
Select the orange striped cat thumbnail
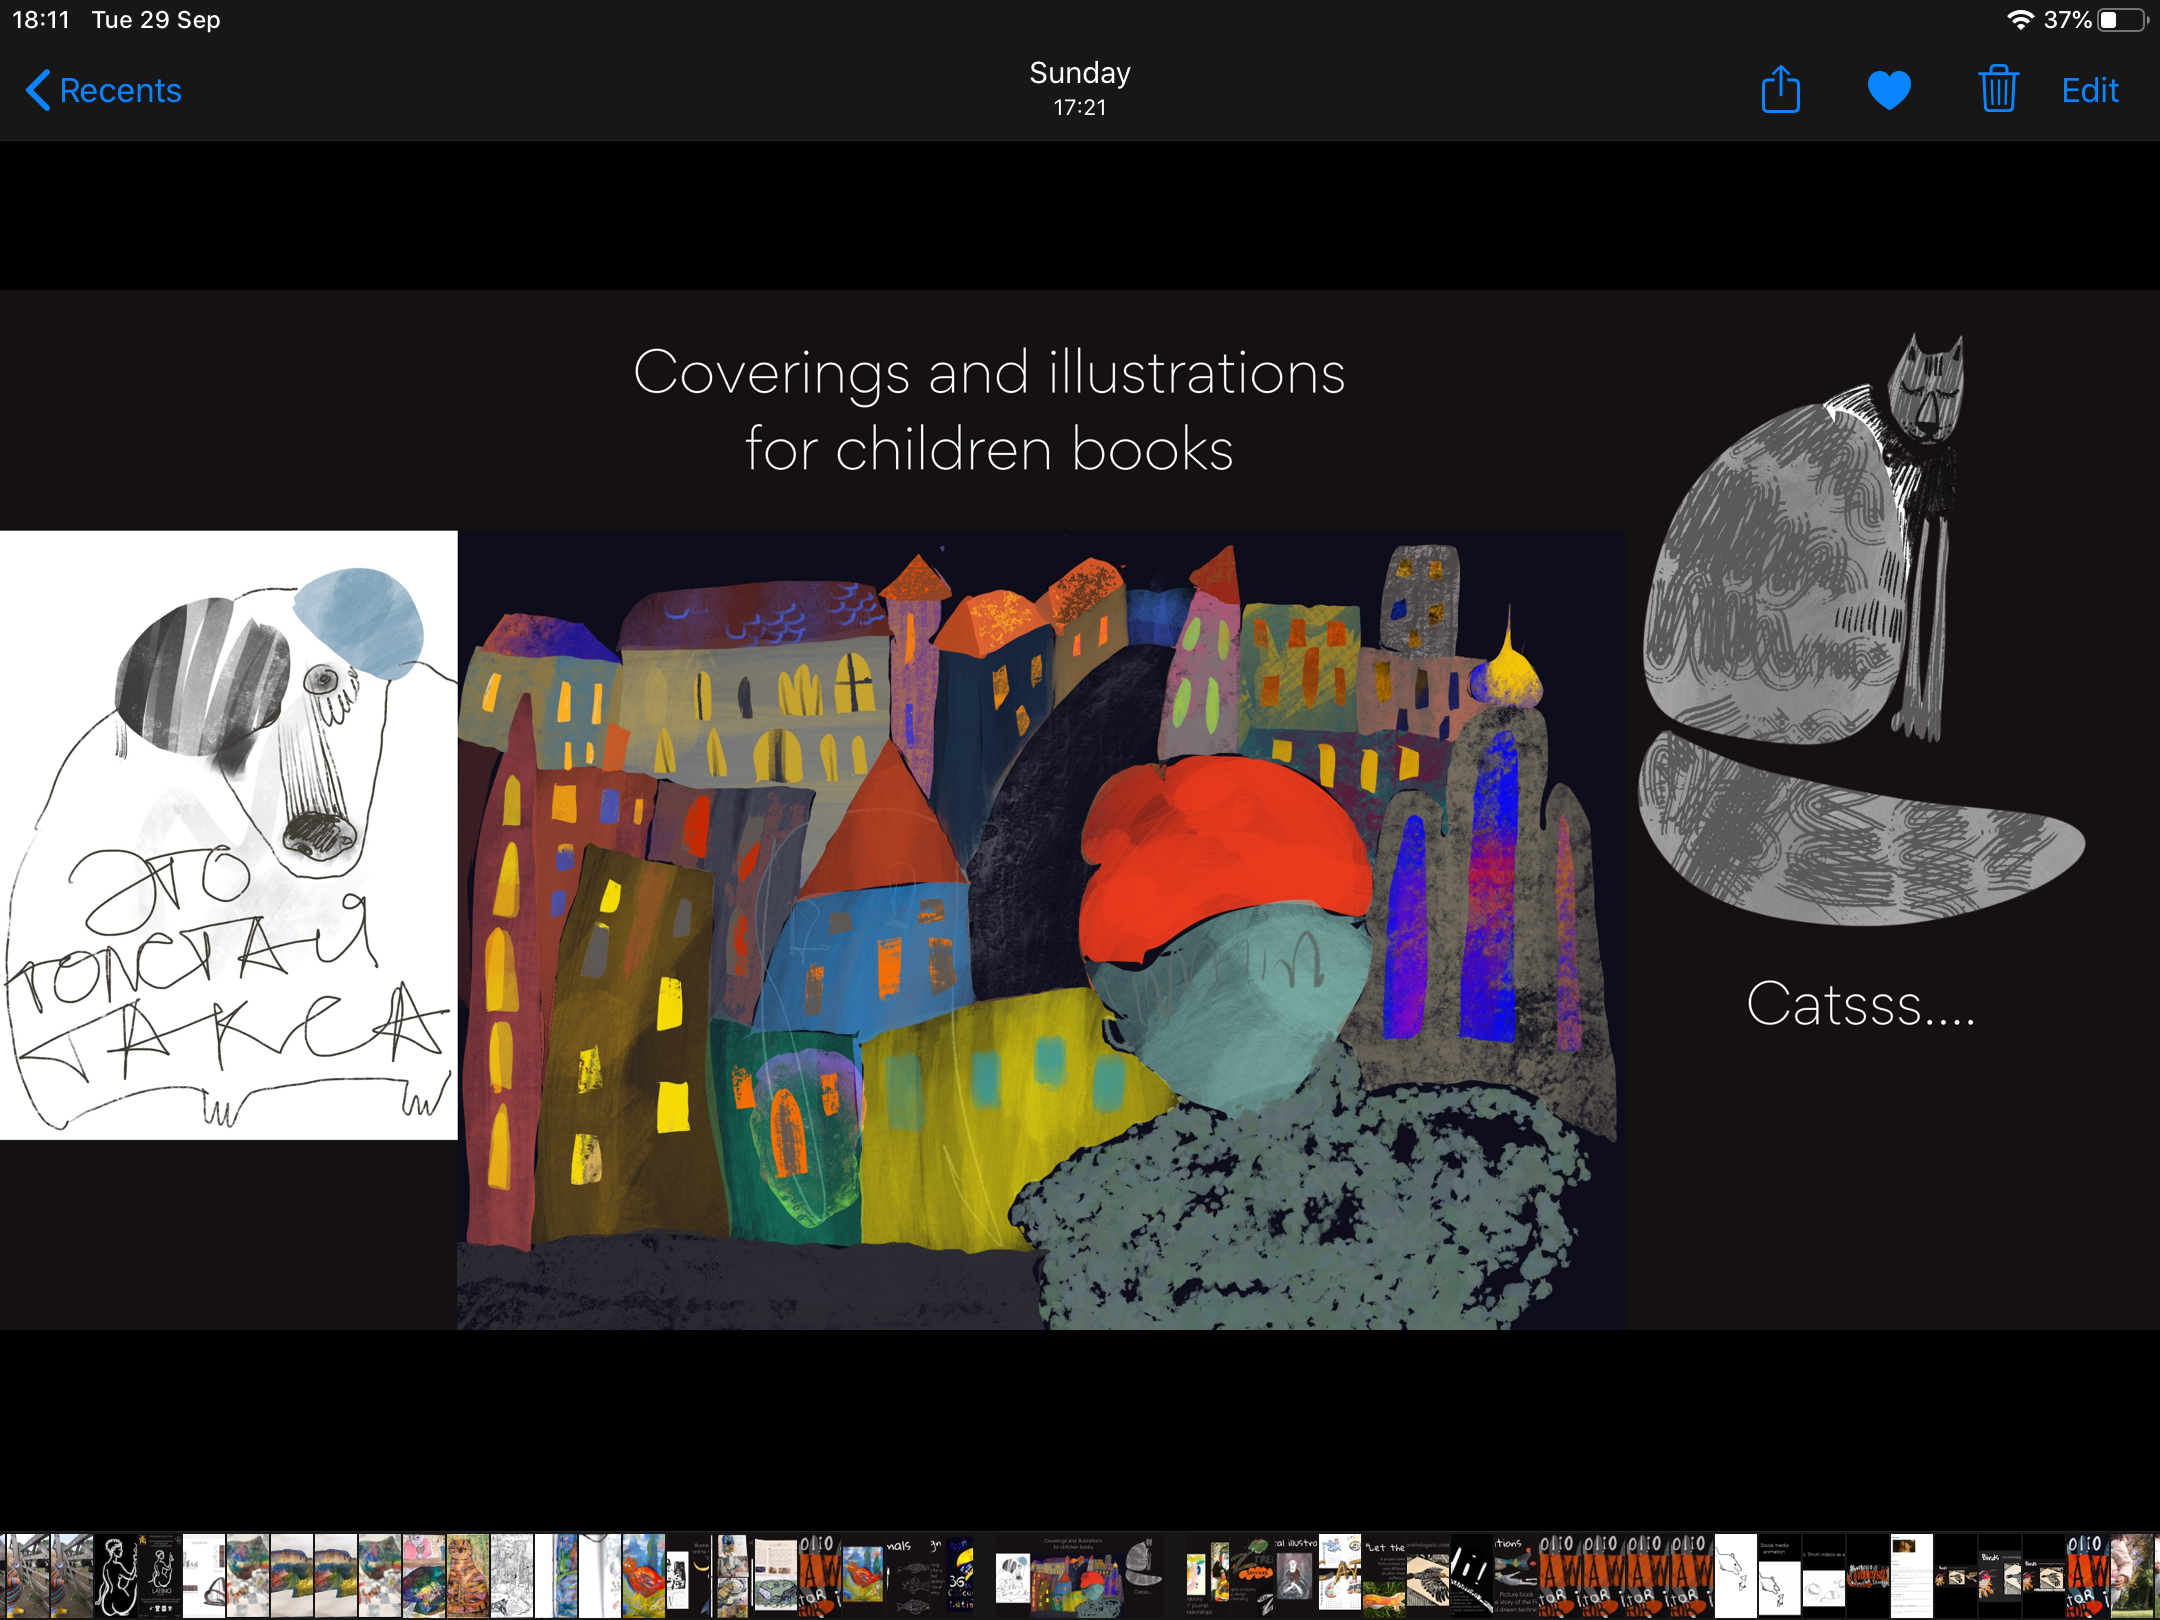tap(467, 1576)
